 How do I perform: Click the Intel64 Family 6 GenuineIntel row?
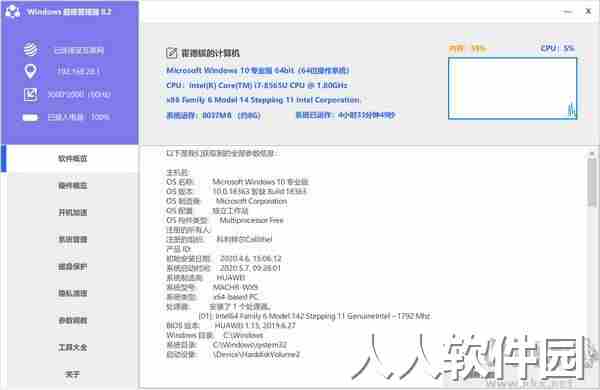tap(315, 316)
